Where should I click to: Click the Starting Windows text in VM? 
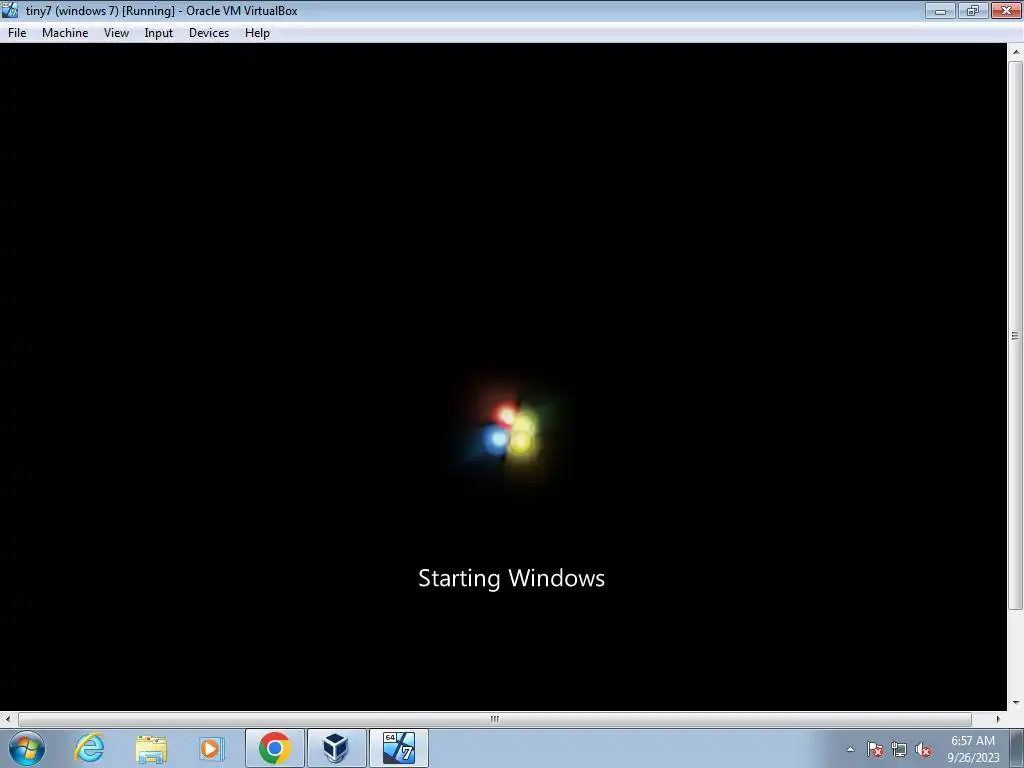pyautogui.click(x=511, y=579)
